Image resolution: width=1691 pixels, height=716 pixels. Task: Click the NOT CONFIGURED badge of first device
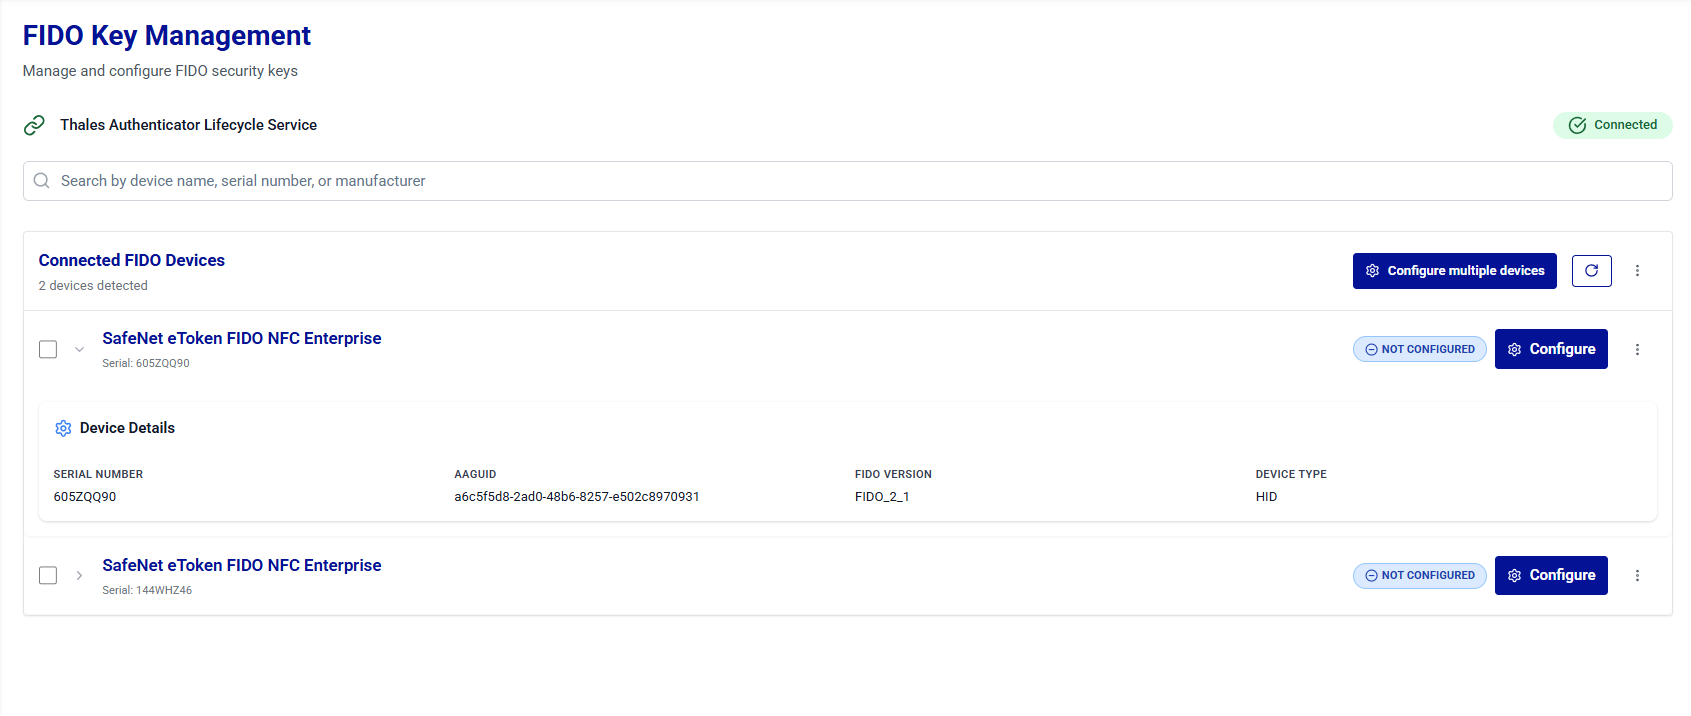1420,349
